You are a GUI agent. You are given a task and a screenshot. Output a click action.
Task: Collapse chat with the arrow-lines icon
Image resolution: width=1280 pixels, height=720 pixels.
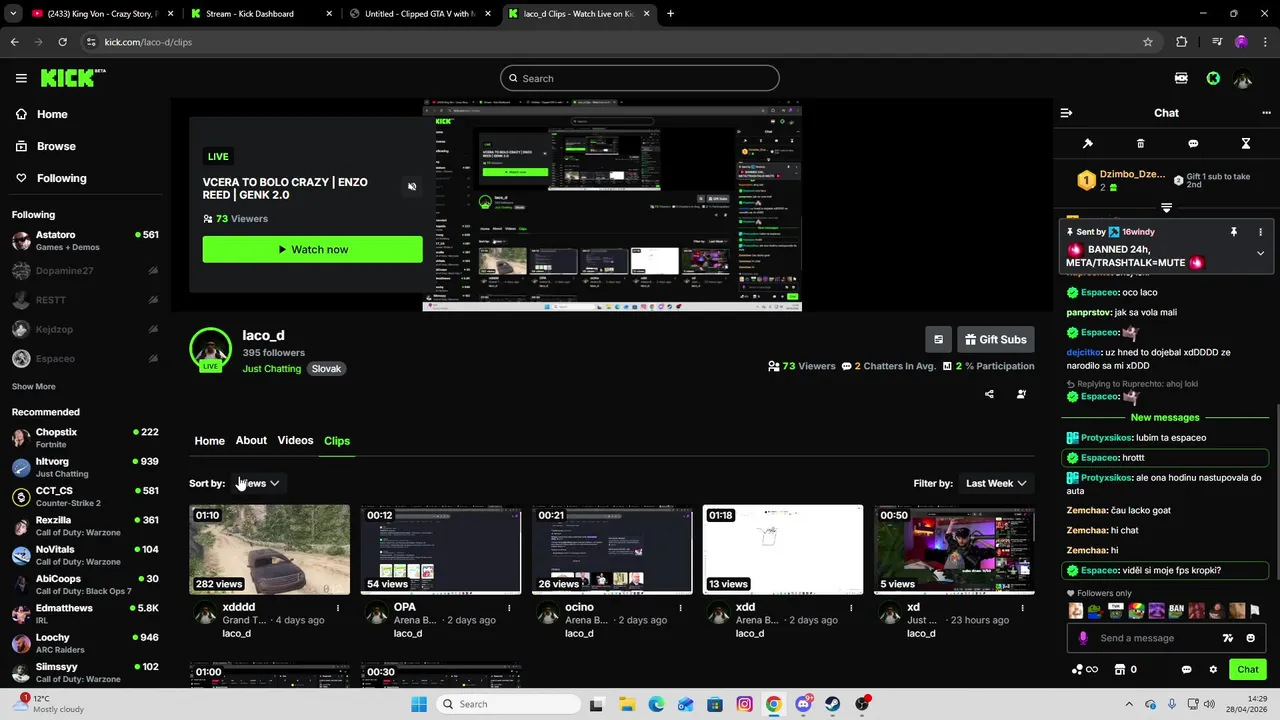(x=1066, y=113)
